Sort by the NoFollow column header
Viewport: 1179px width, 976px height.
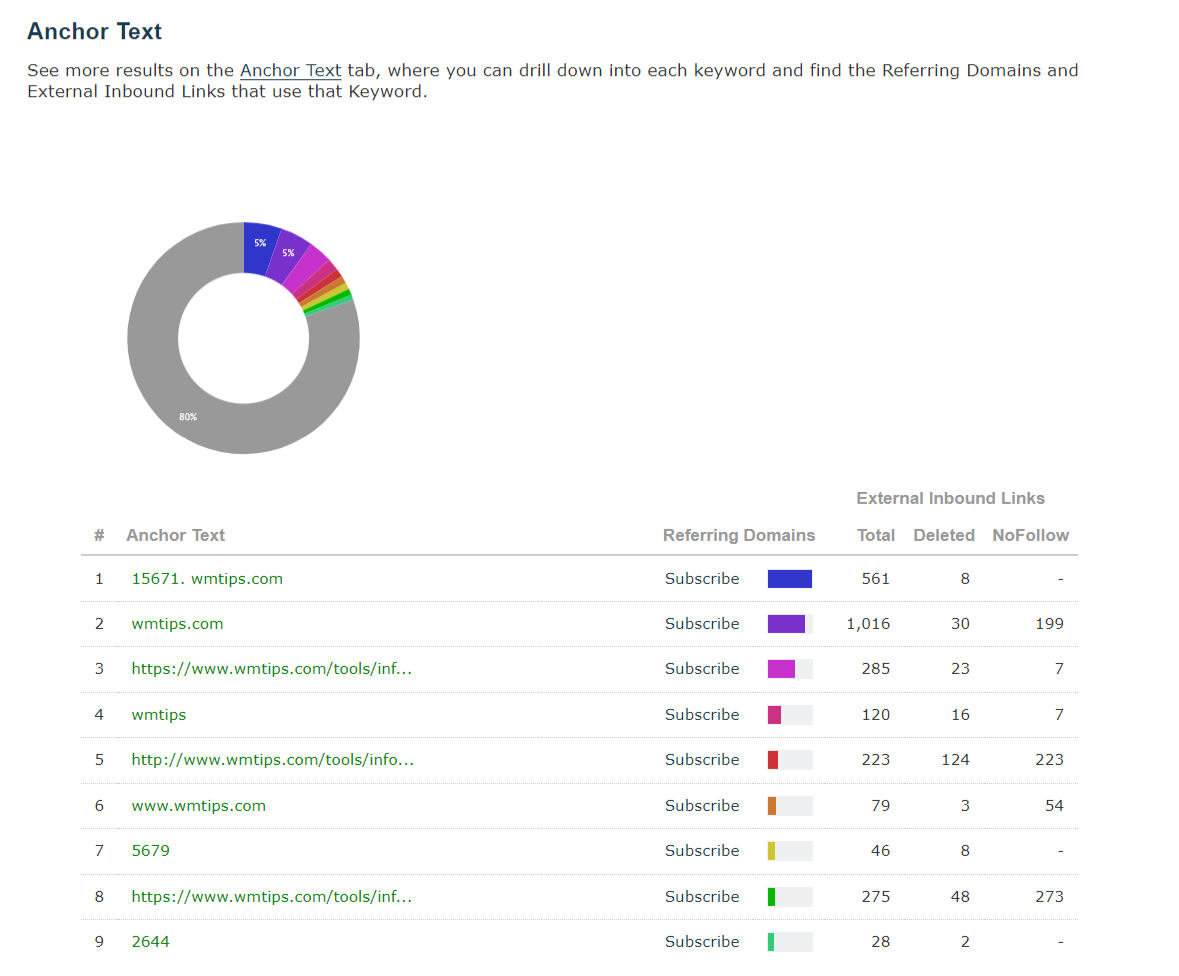[x=1030, y=535]
